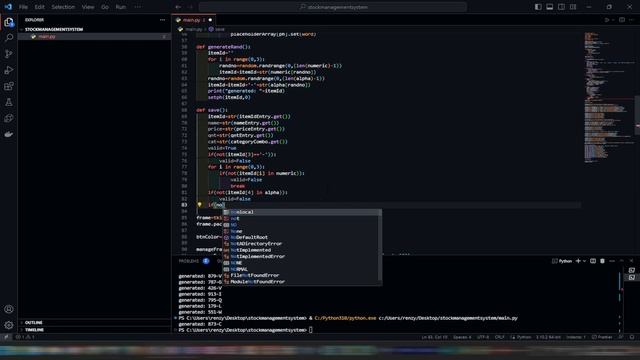Screen dimensions: 640x360
Task: Open the Extensions view
Action: click(9, 86)
